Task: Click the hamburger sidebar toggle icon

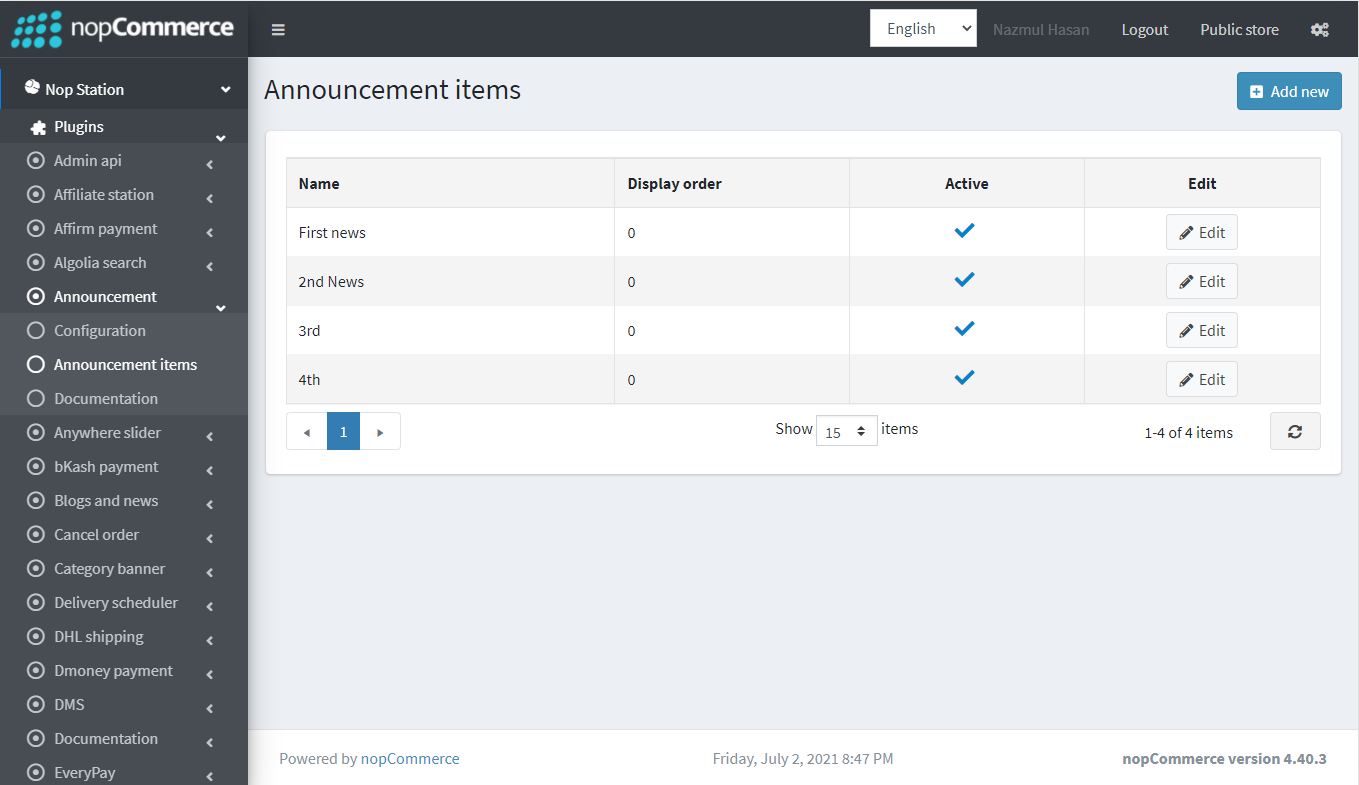Action: point(278,29)
